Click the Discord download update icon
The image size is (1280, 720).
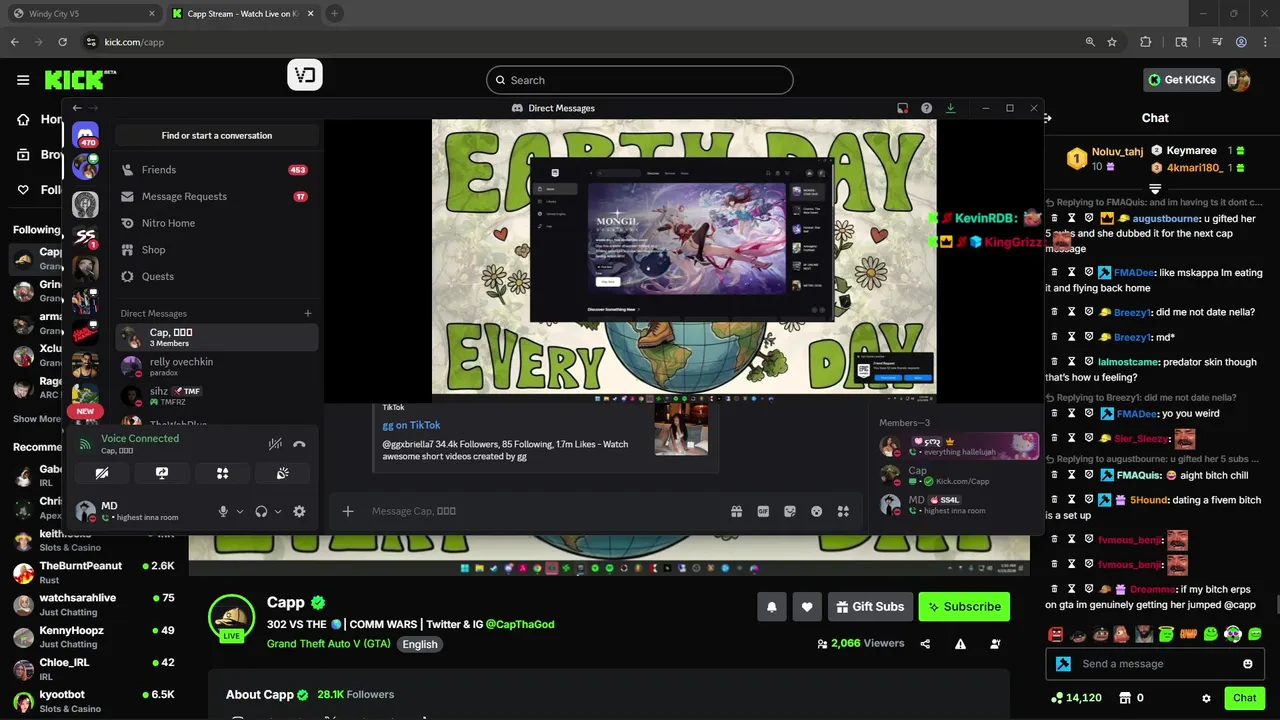click(951, 108)
